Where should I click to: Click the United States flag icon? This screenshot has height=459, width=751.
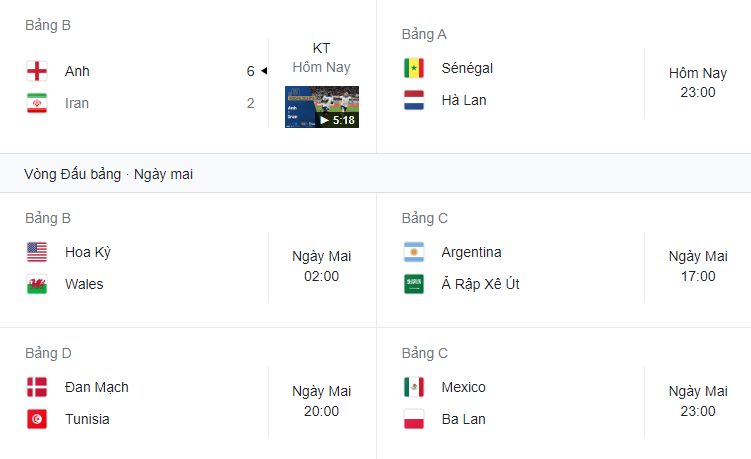click(x=37, y=252)
